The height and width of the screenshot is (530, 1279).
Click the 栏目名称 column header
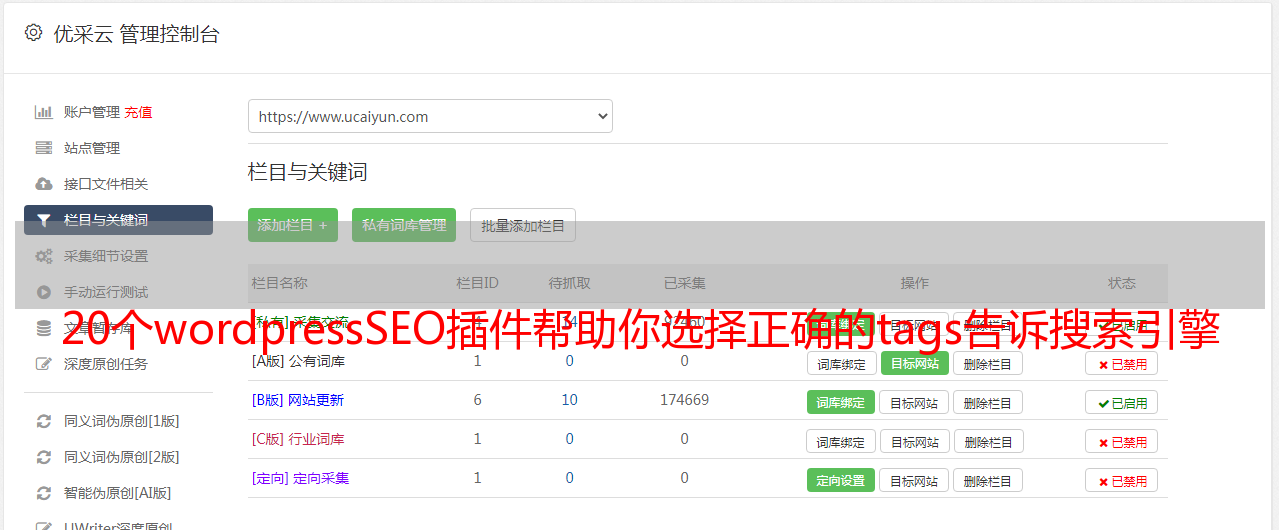pos(279,283)
